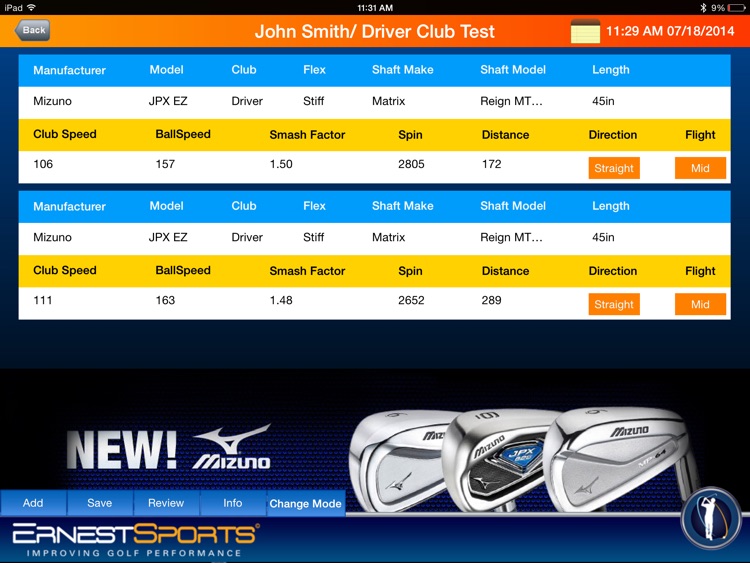This screenshot has width=750, height=563.
Task: Click 45in length in second club entry
Action: pos(603,237)
